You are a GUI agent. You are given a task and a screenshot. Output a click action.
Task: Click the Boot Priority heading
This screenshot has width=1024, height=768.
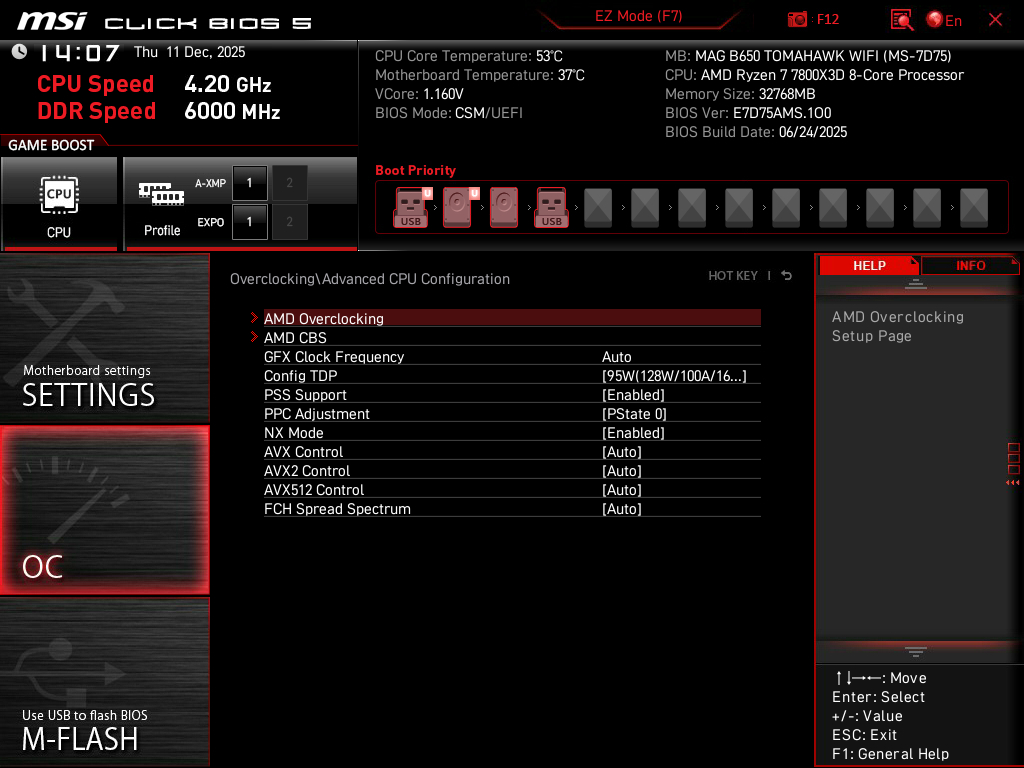(415, 170)
